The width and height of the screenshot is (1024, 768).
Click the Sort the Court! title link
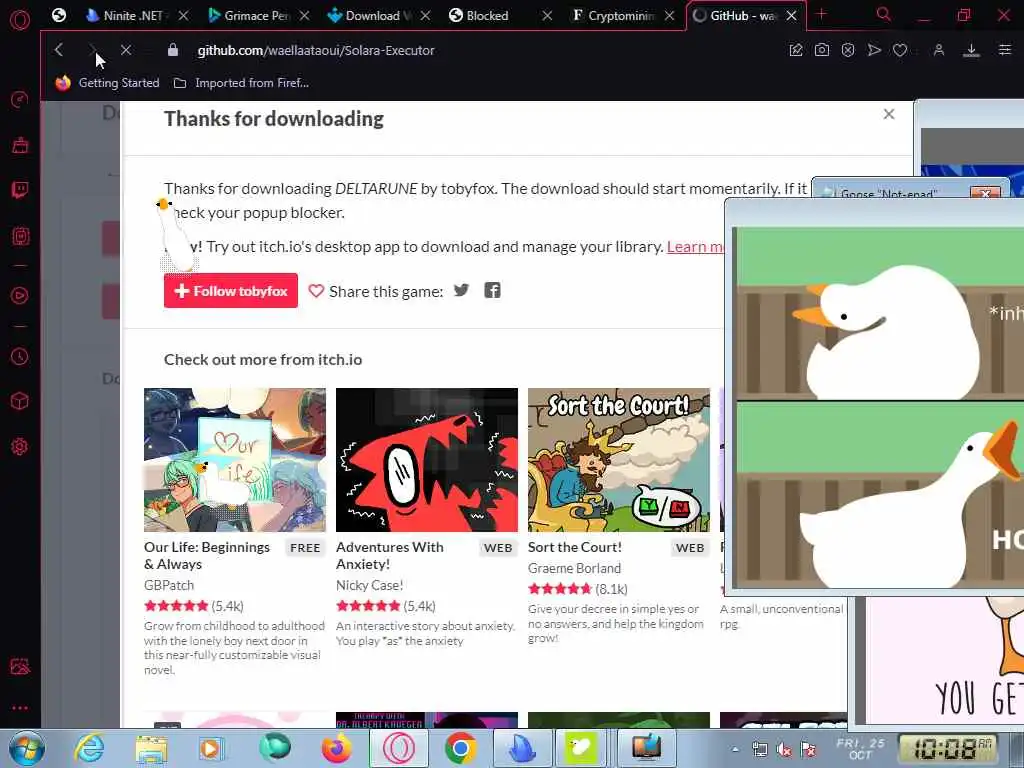coord(575,547)
